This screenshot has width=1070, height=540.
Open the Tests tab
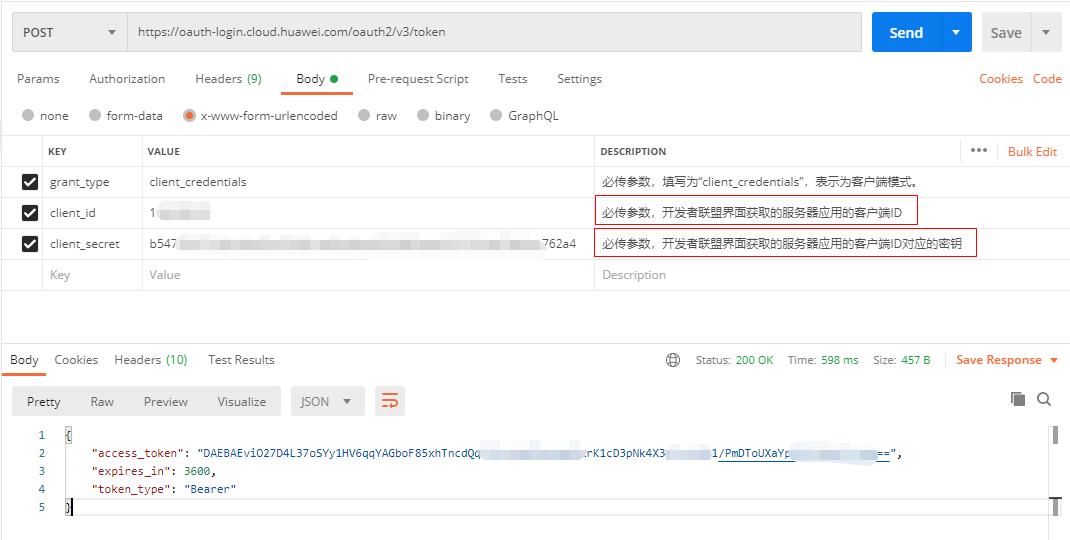(512, 79)
